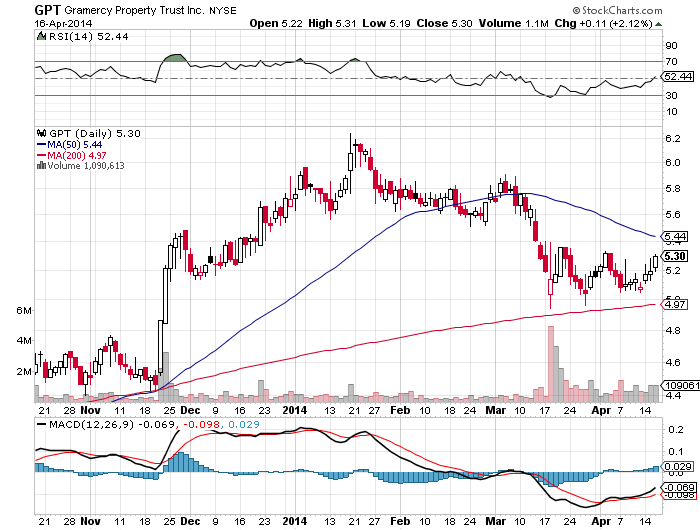This screenshot has height=530, width=700.
Task: Click the 'MA(50) 5.44' legend text
Action: click(x=75, y=145)
